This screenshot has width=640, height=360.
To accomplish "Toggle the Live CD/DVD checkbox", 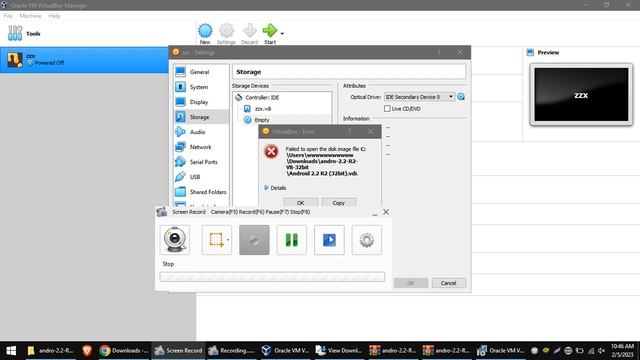I will (x=387, y=109).
